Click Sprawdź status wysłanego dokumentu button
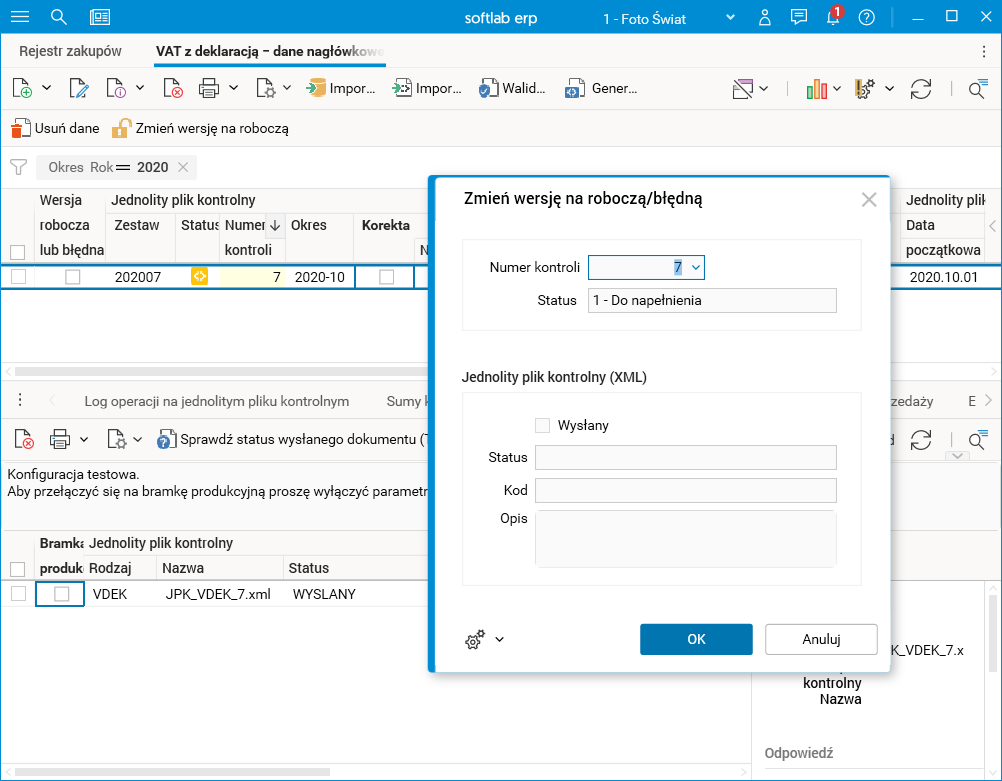Viewport: 1002px width, 781px height. [x=292, y=440]
